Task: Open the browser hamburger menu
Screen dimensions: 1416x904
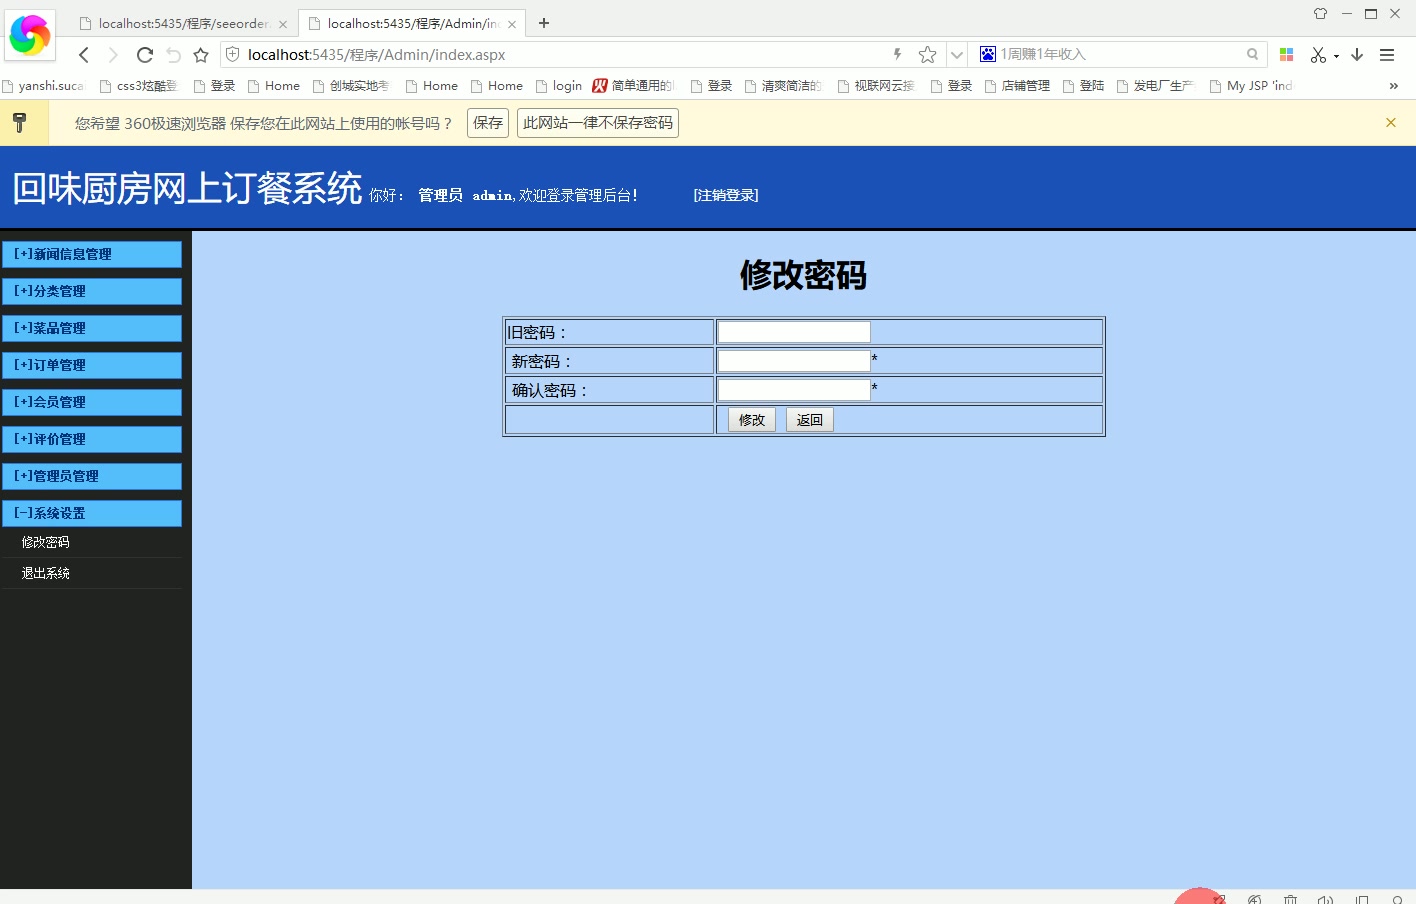Action: [1387, 55]
